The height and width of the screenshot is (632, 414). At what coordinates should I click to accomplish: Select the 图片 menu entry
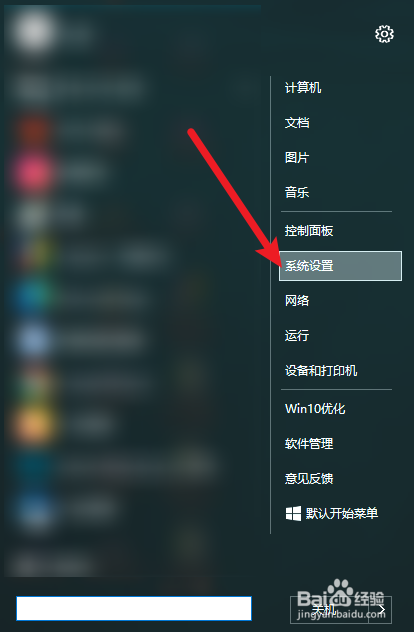point(297,157)
